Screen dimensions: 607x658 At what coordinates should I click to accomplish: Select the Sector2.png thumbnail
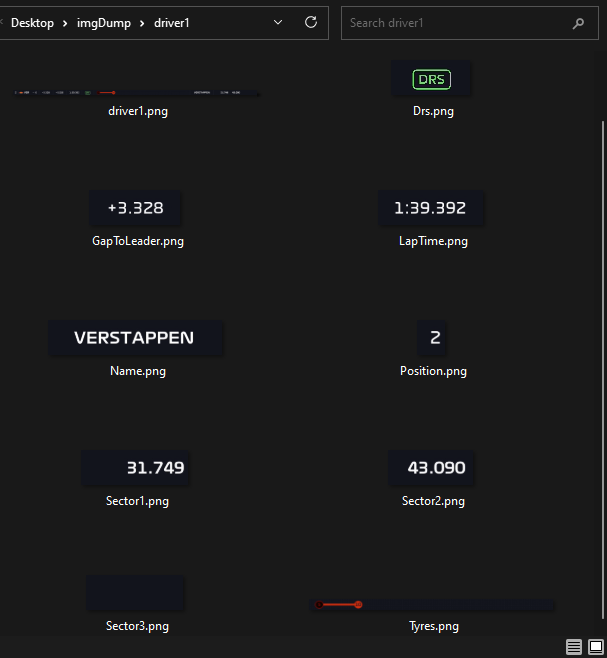tap(432, 468)
